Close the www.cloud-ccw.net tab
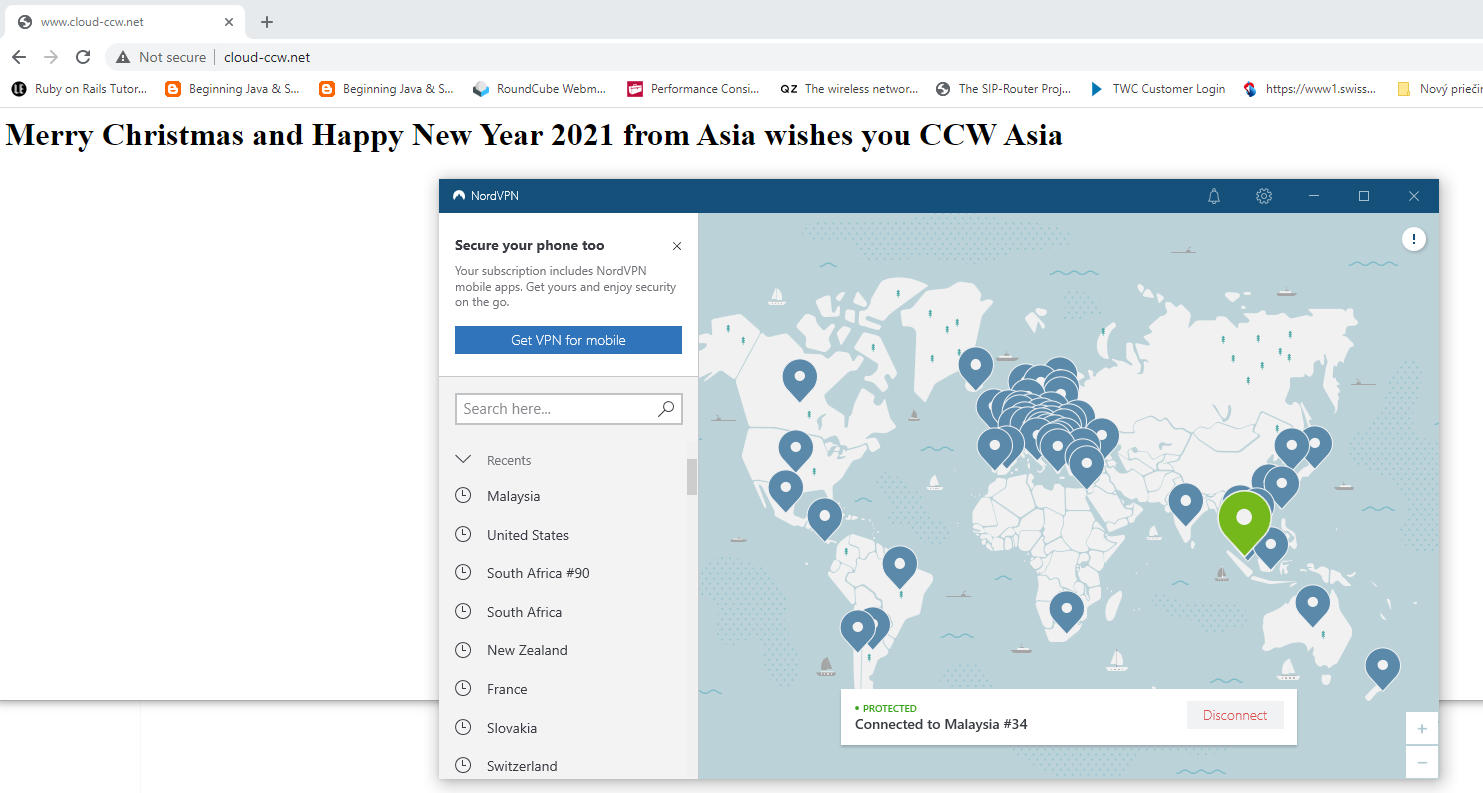The width and height of the screenshot is (1483, 793). 229,22
